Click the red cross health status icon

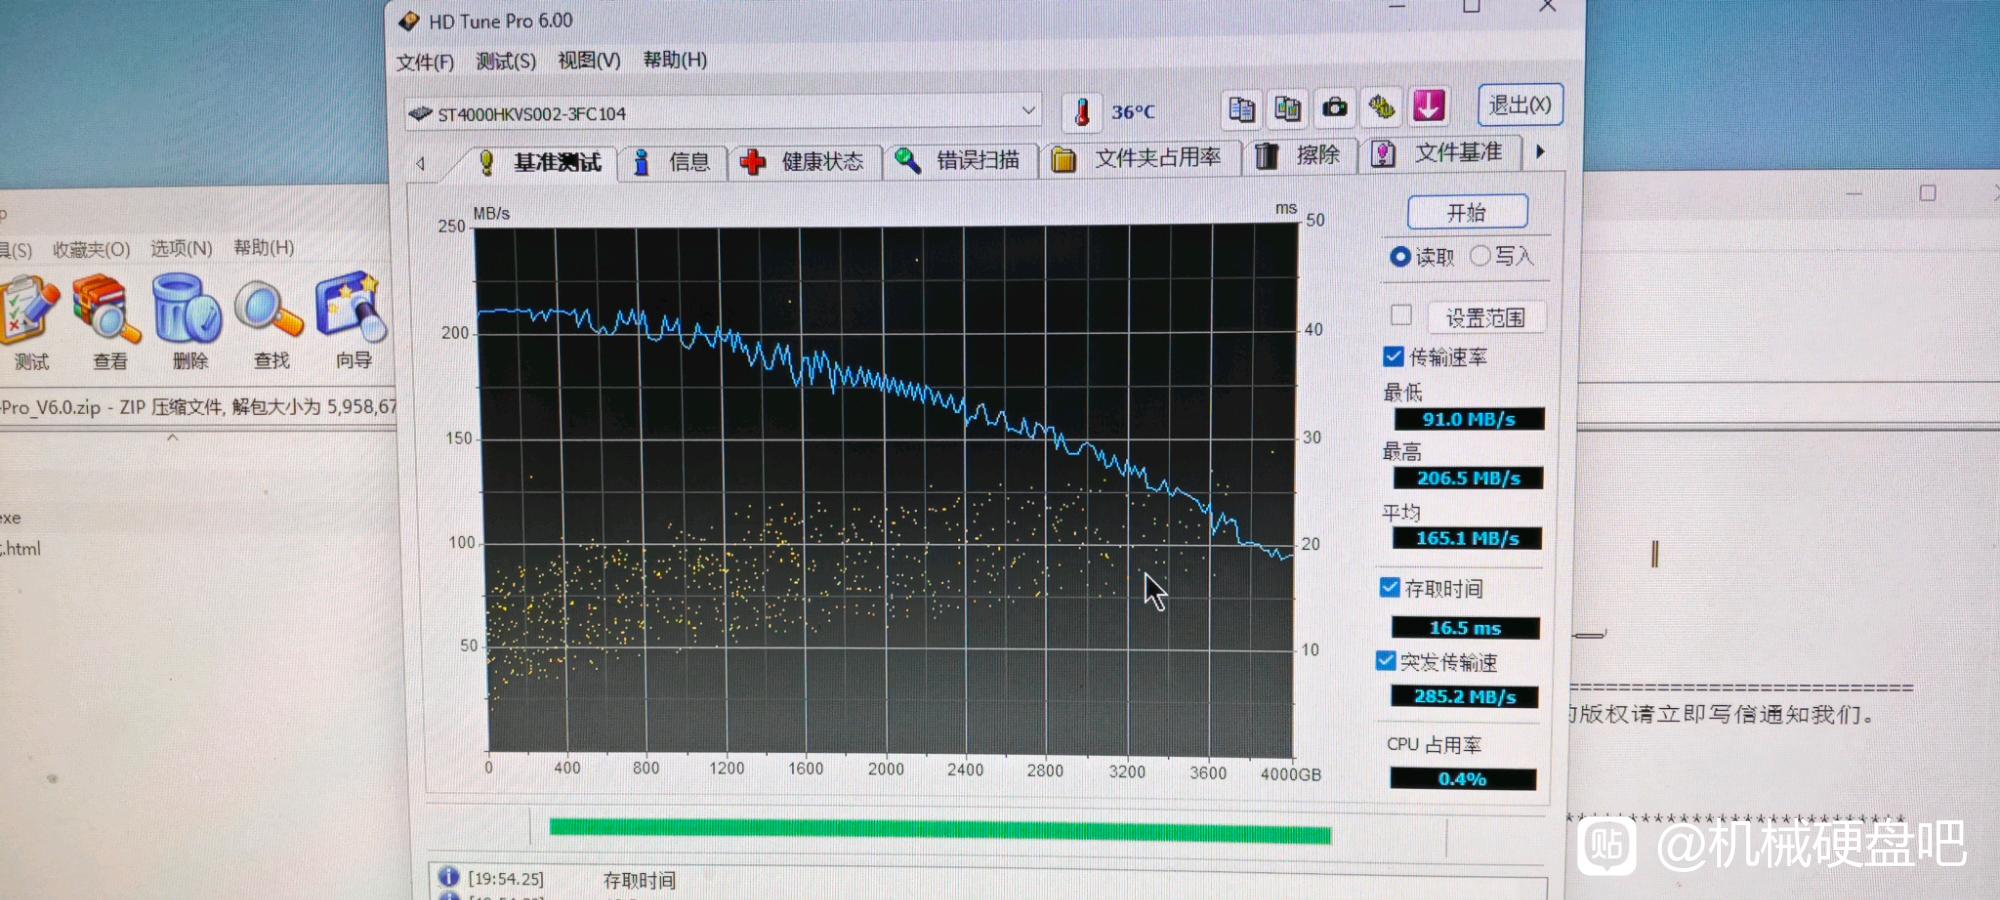coord(752,162)
